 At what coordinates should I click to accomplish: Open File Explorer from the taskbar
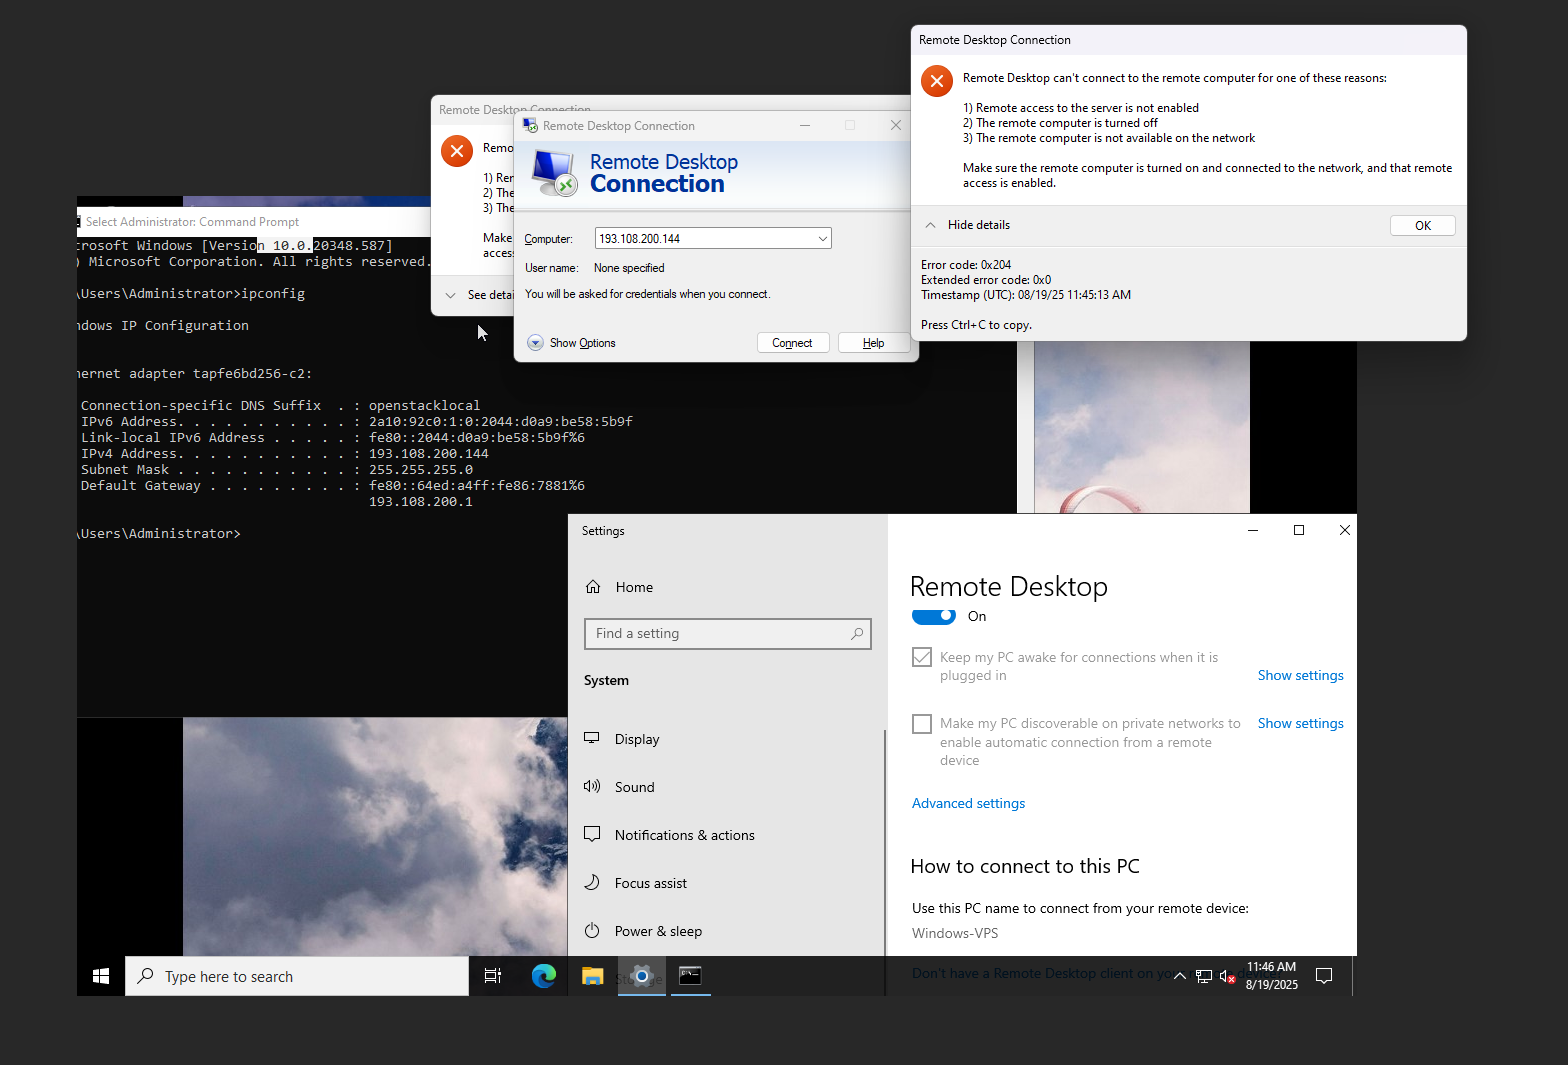pos(593,976)
